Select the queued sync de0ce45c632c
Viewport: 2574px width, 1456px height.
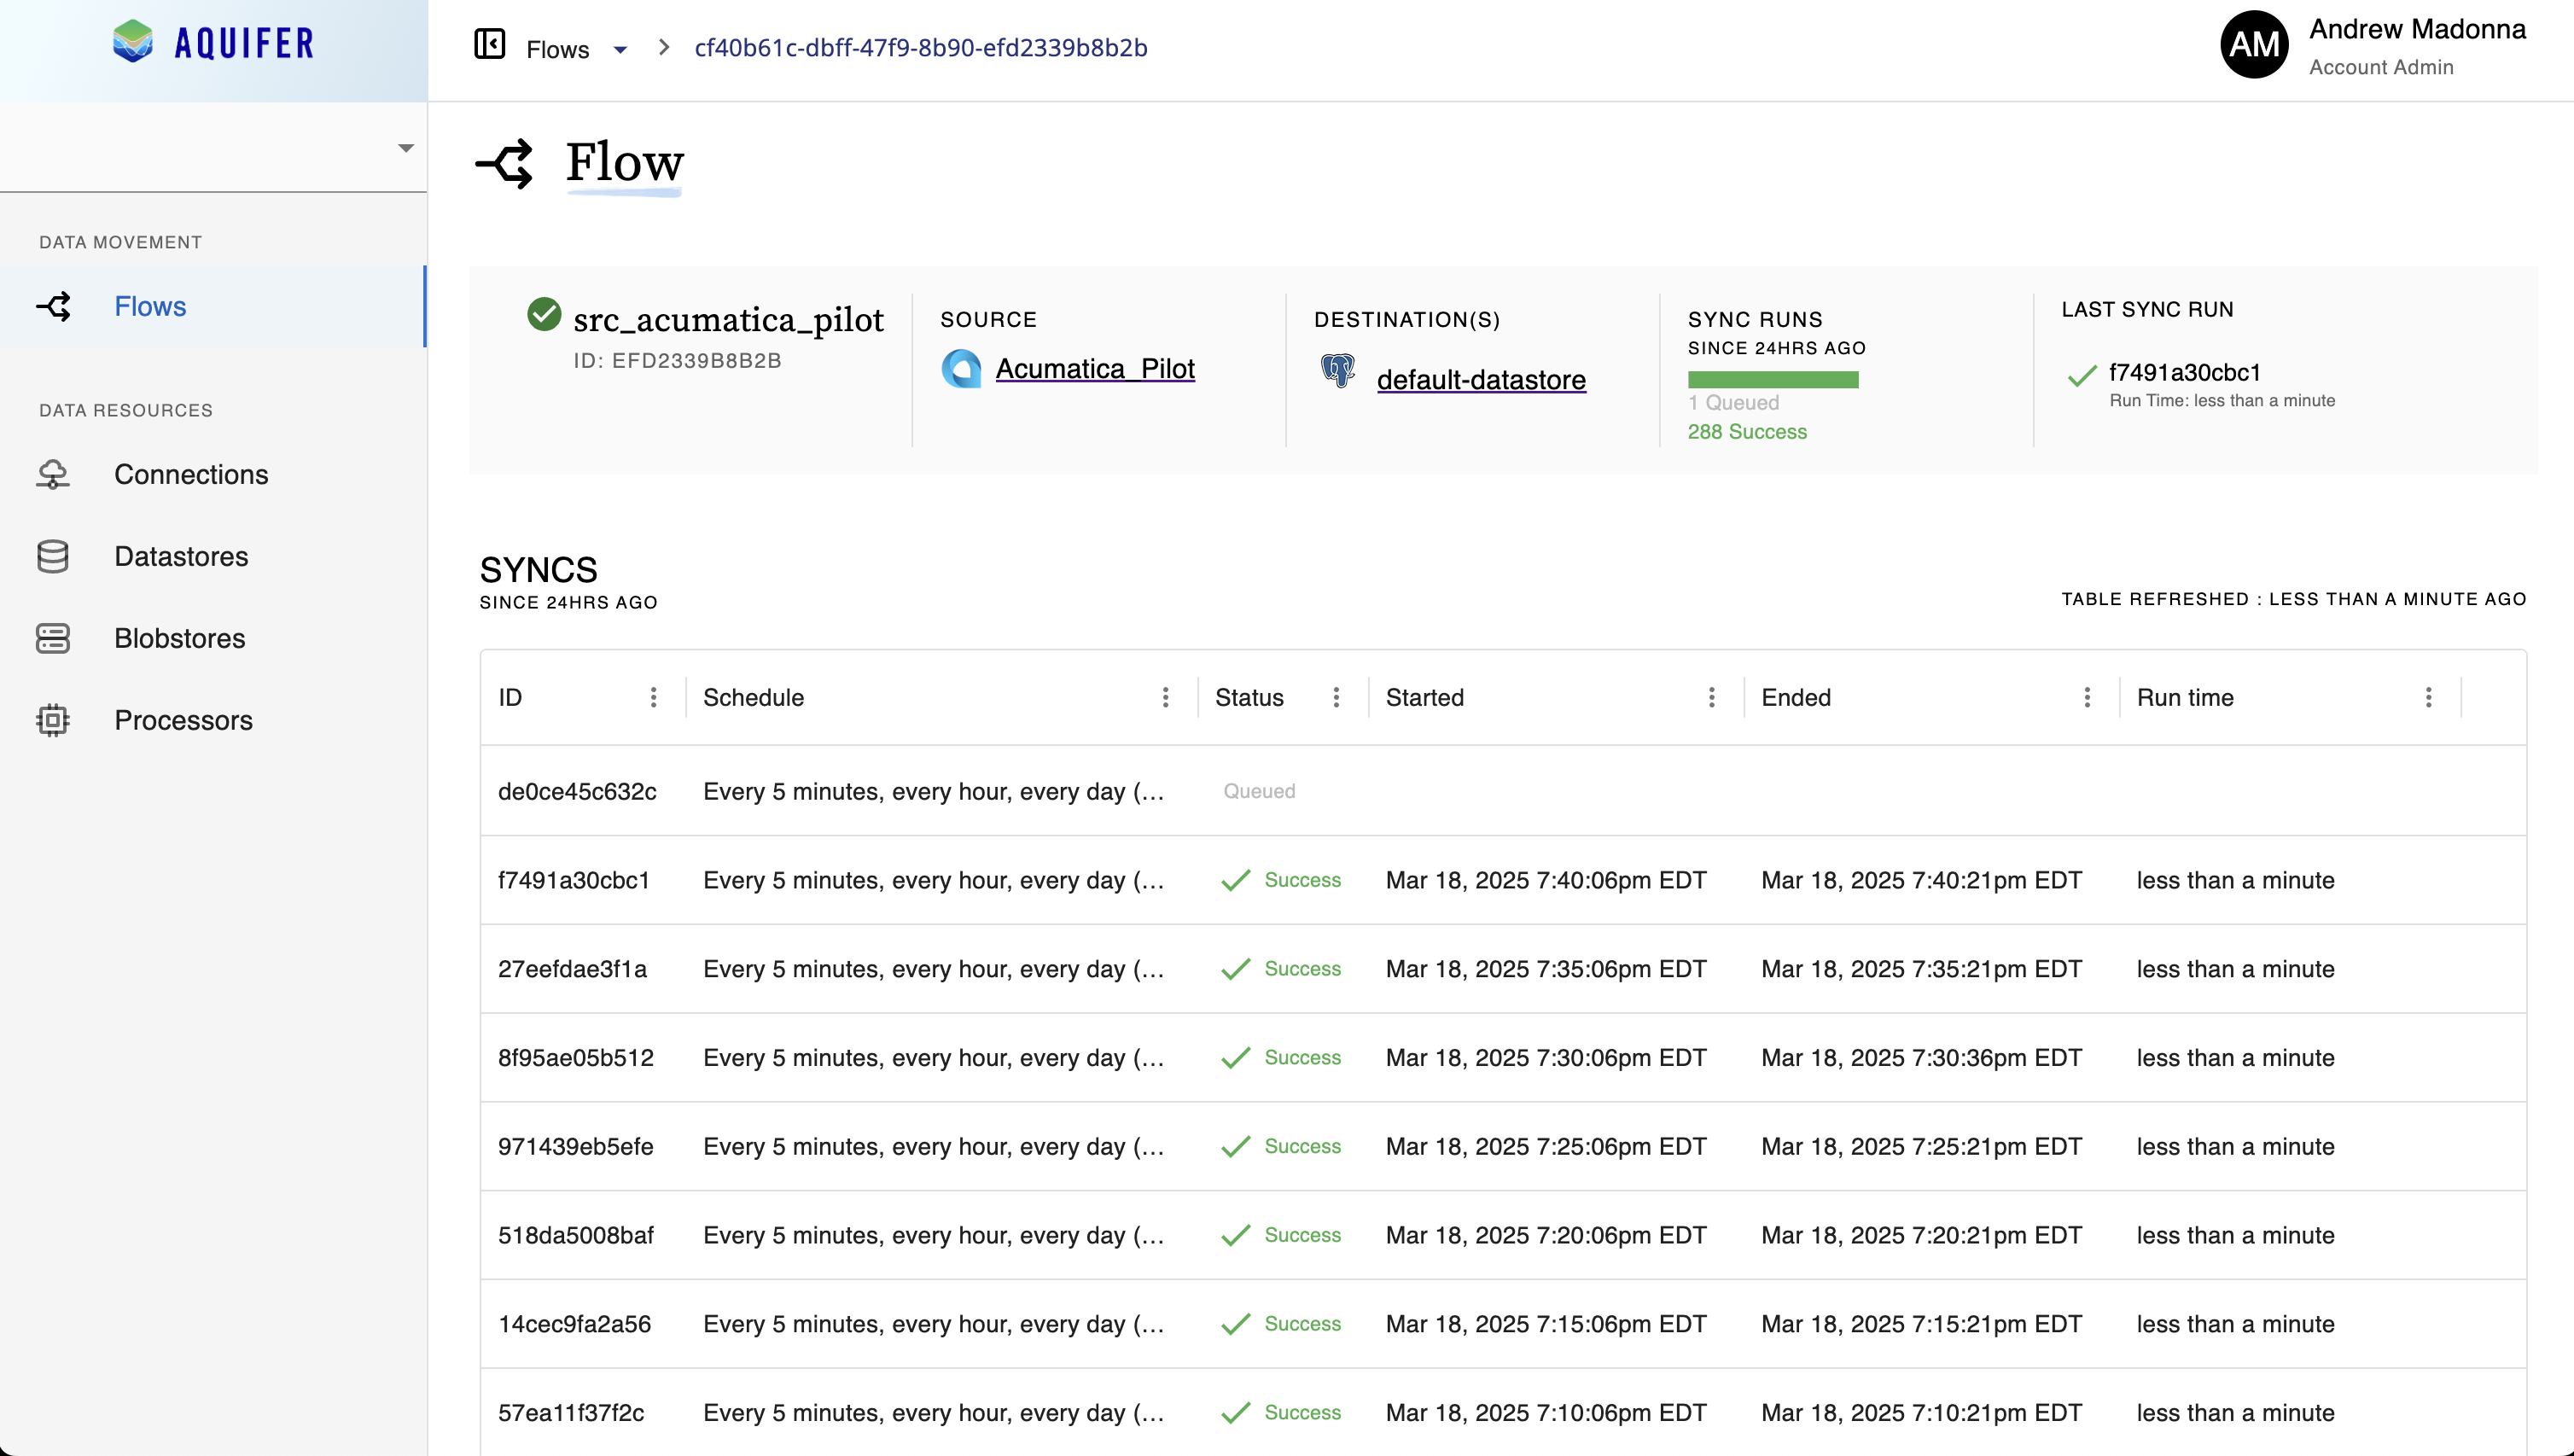point(577,791)
